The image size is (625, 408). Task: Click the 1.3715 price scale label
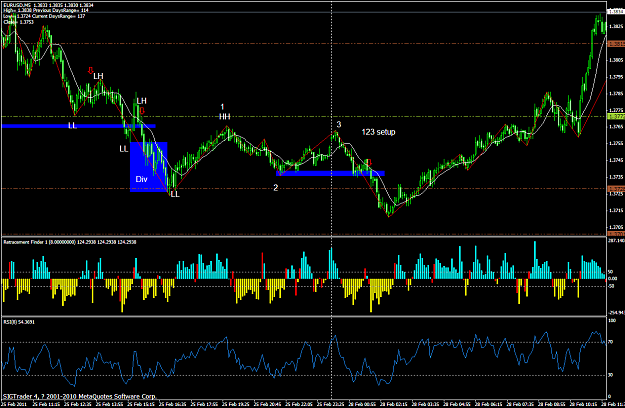[616, 210]
